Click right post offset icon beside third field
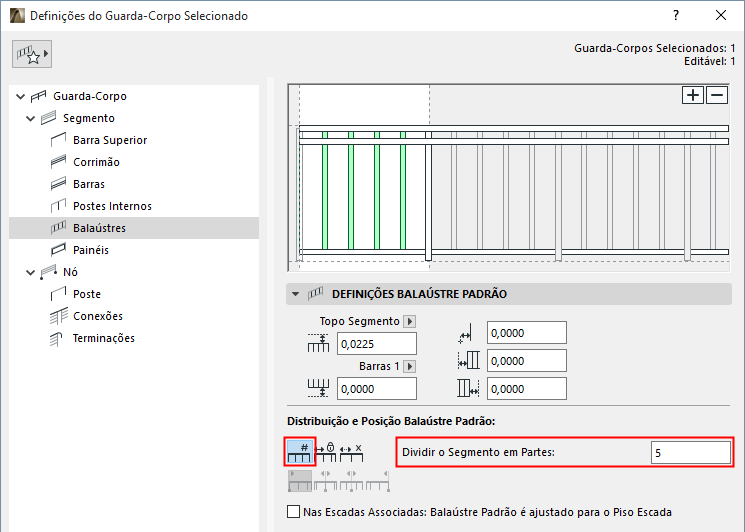Screen dimensions: 745x532 point(468,388)
